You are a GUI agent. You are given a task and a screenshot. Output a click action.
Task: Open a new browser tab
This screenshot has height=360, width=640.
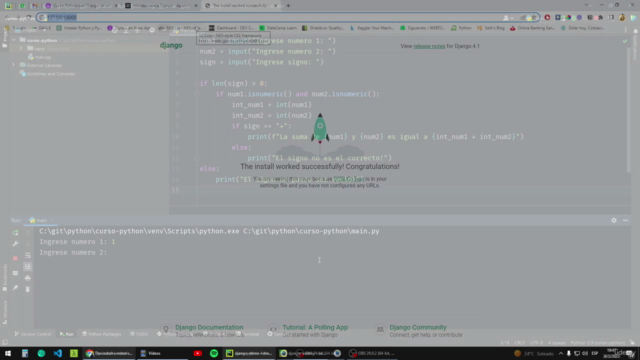click(288, 6)
